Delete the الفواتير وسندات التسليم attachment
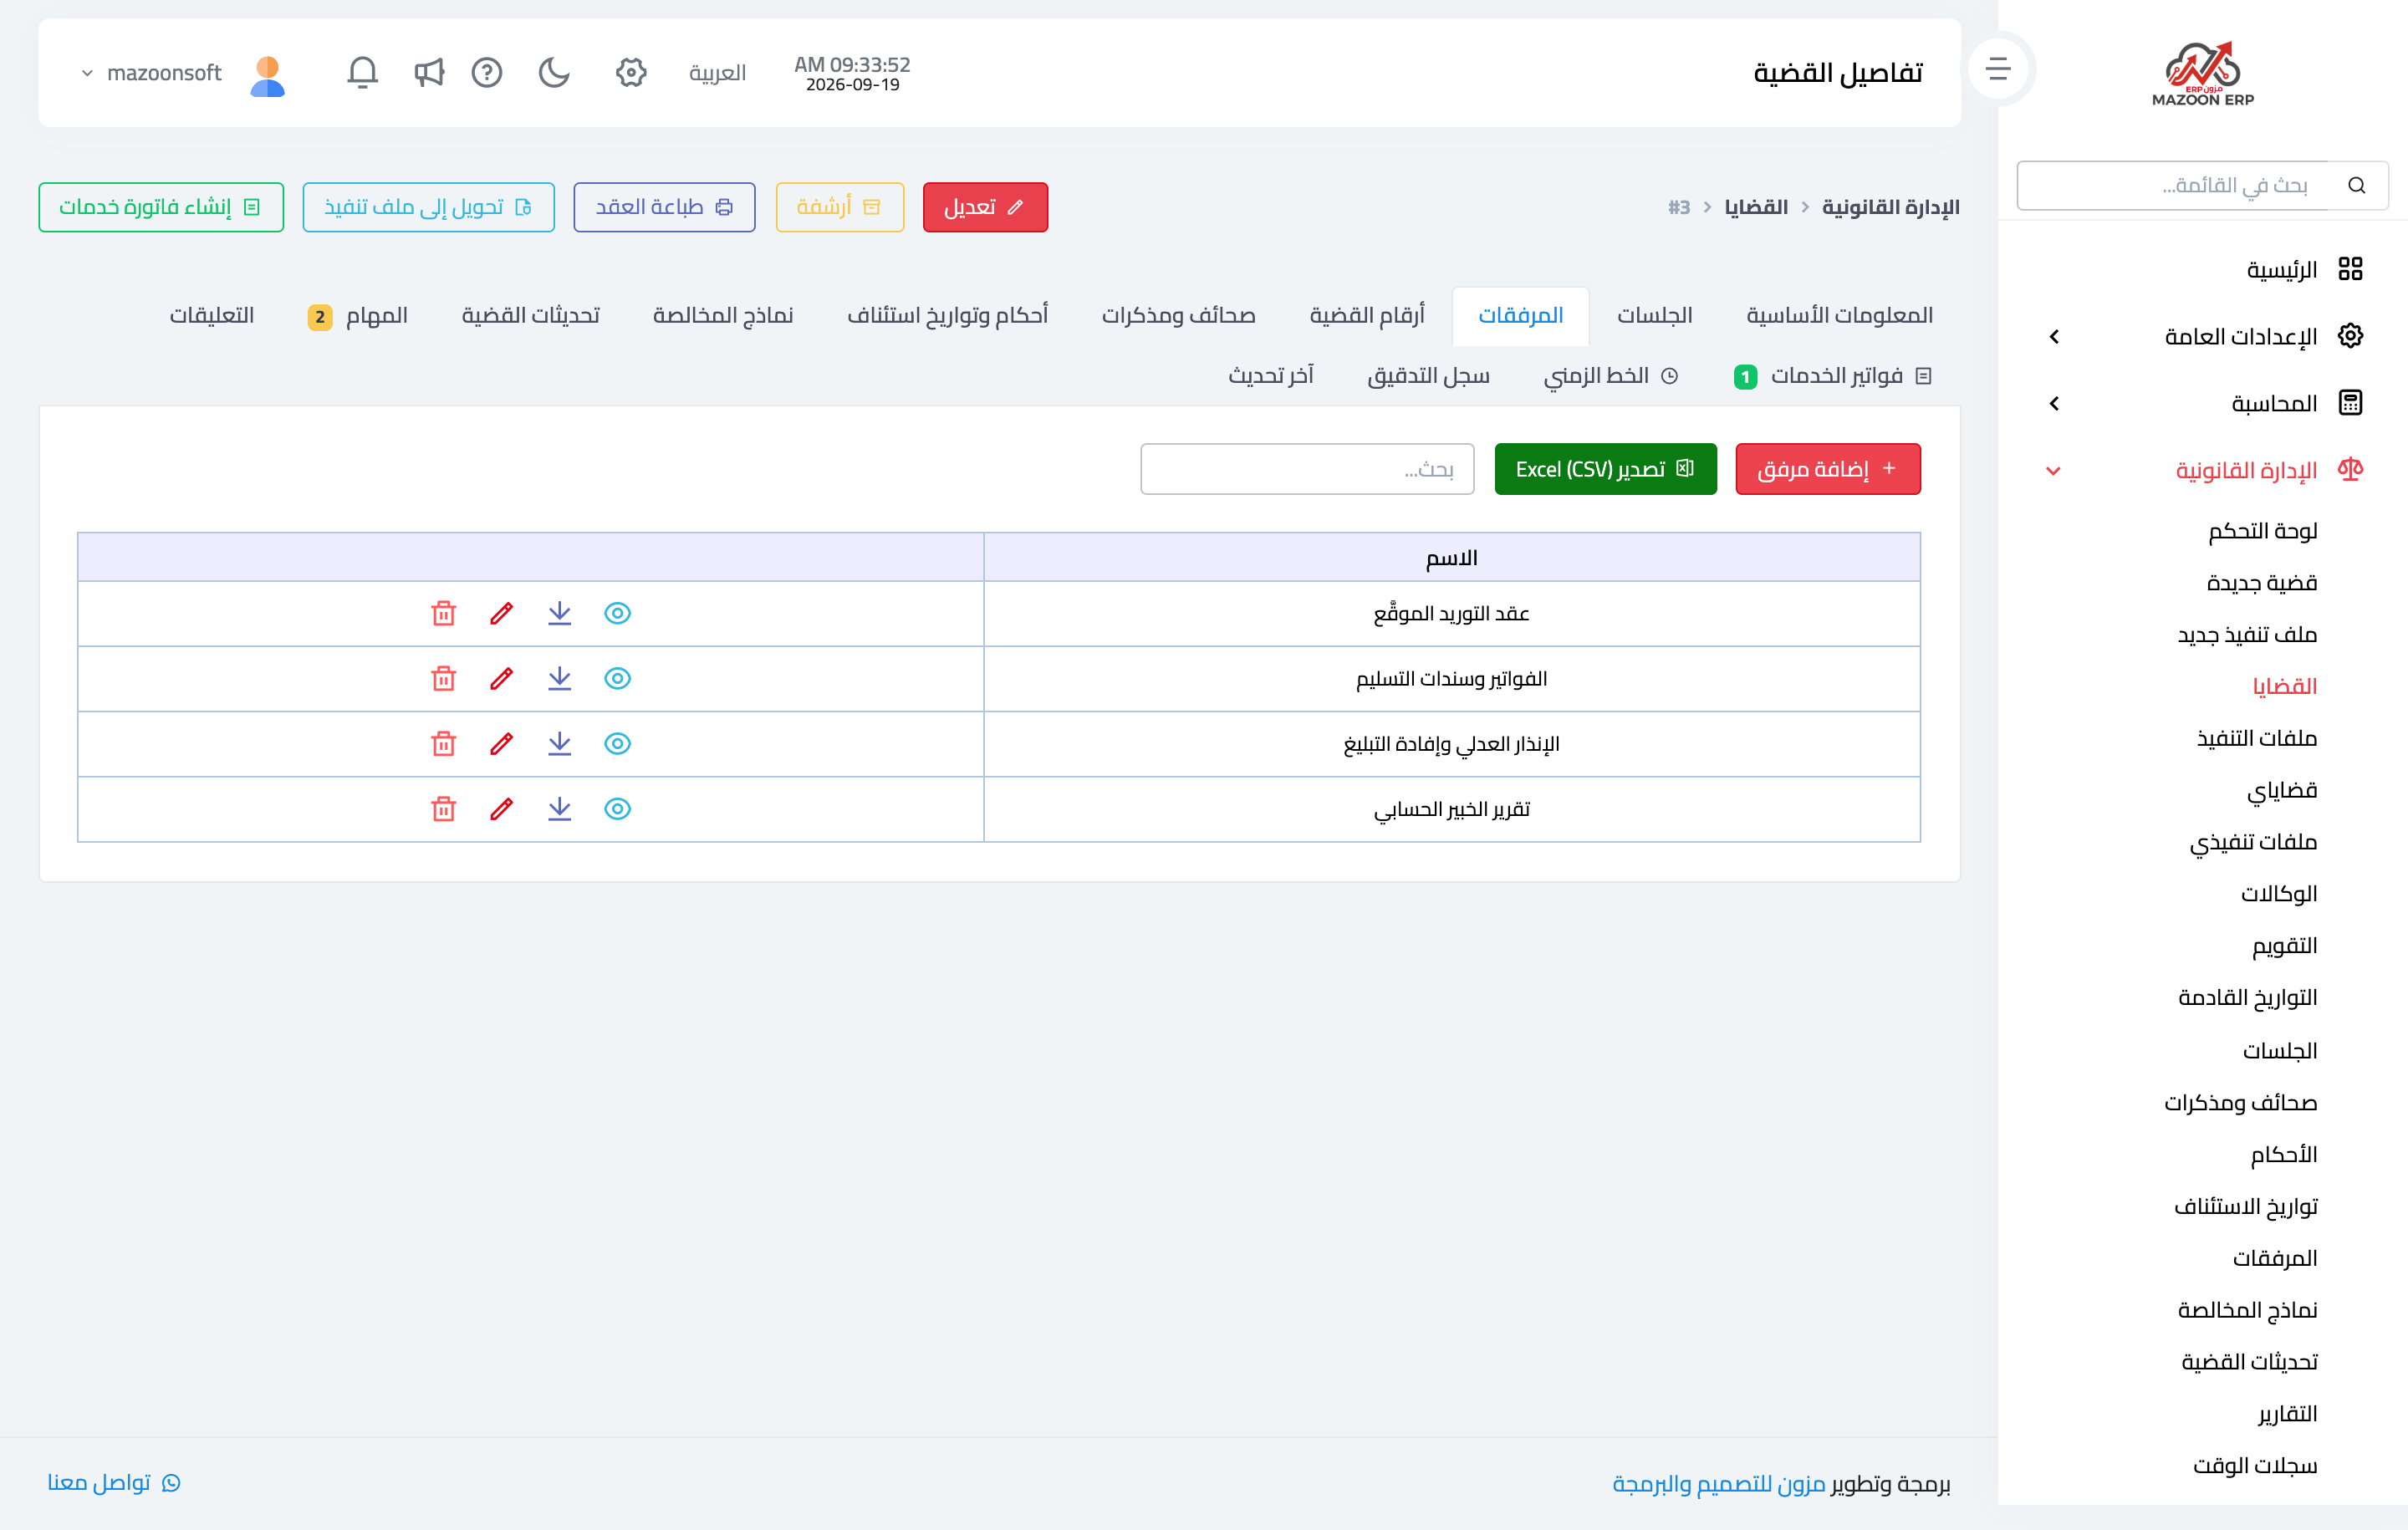The height and width of the screenshot is (1530, 2408). 443,678
